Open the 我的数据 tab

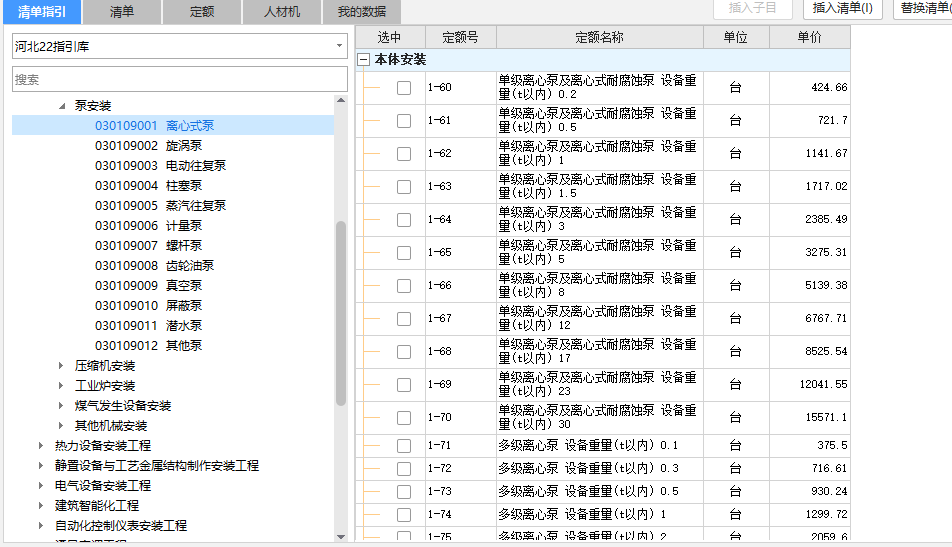tap(361, 12)
